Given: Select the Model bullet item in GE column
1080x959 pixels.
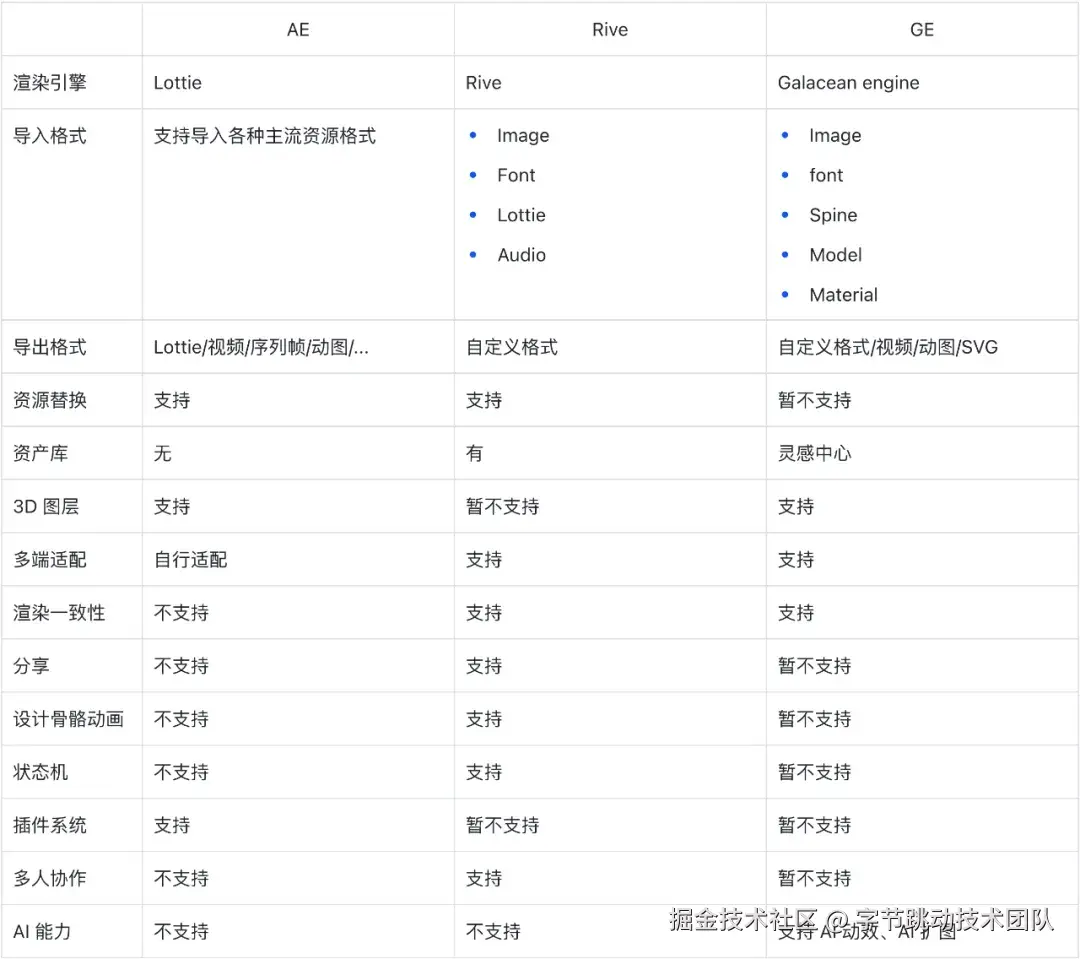Looking at the screenshot, I should click(x=835, y=255).
